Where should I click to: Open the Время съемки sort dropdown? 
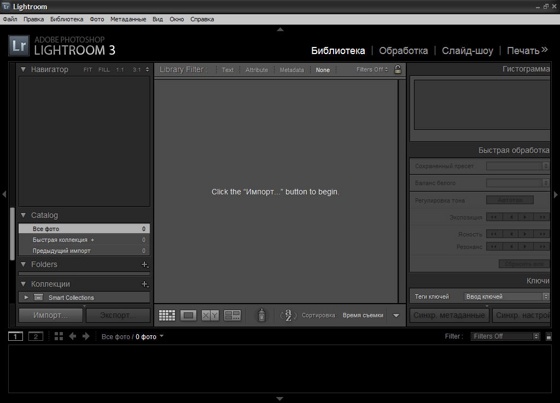pos(363,315)
